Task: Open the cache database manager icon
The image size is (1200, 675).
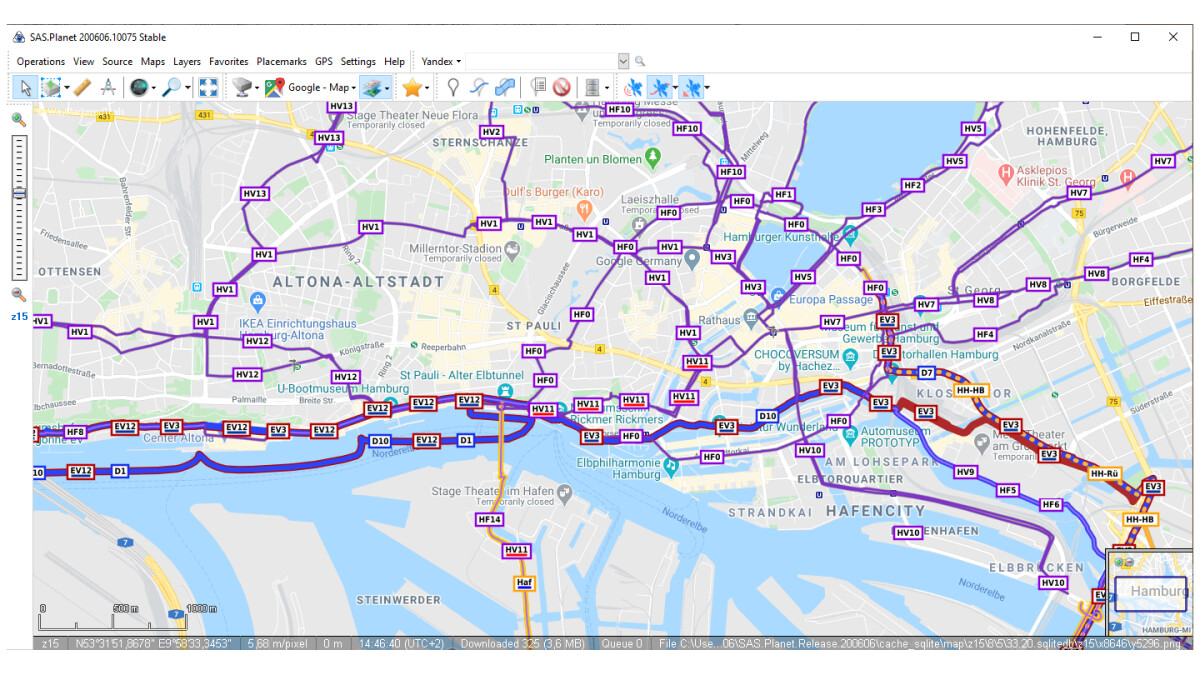Action: point(592,87)
